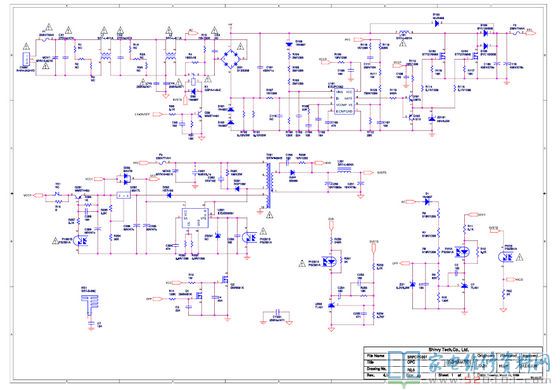Select the zener diode below the PFC MOSFETs
This screenshot has height=391, width=560.
point(432,119)
